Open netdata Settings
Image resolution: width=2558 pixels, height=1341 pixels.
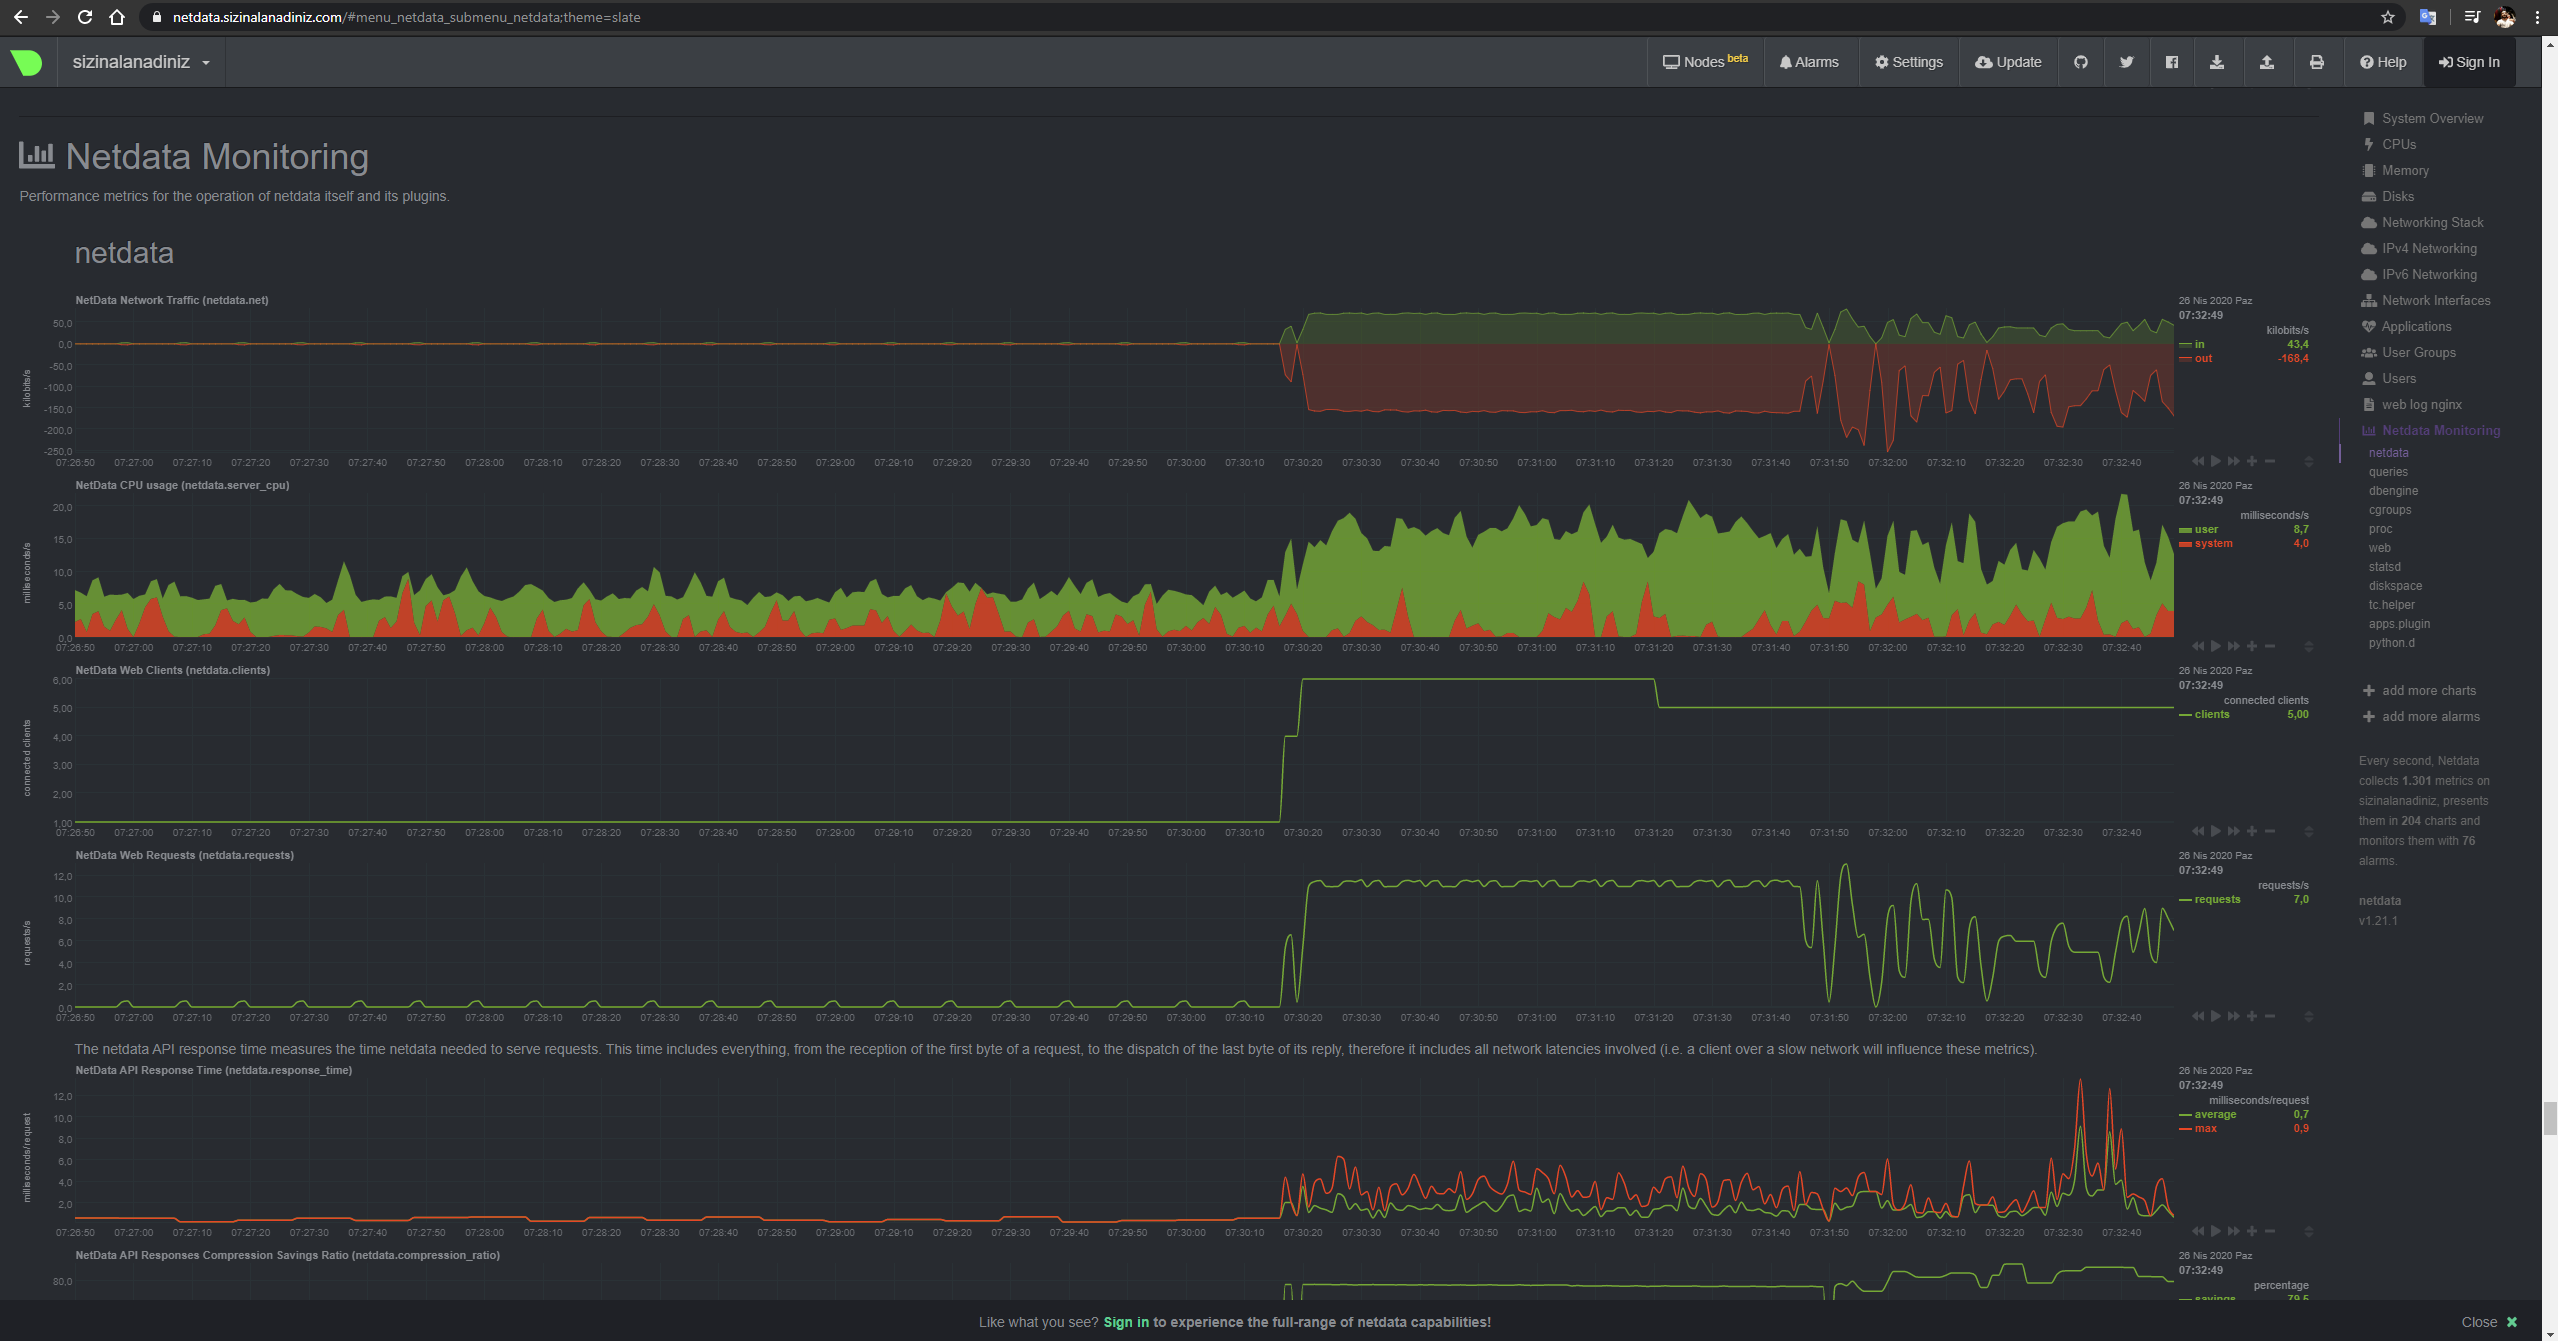(x=1908, y=62)
